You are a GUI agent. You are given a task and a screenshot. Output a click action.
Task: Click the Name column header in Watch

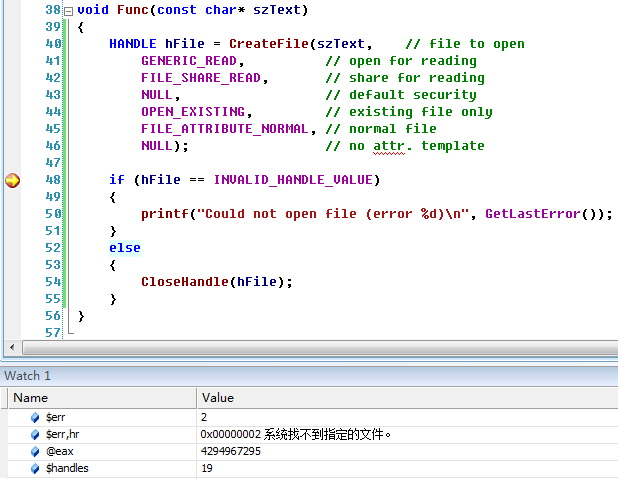point(102,398)
